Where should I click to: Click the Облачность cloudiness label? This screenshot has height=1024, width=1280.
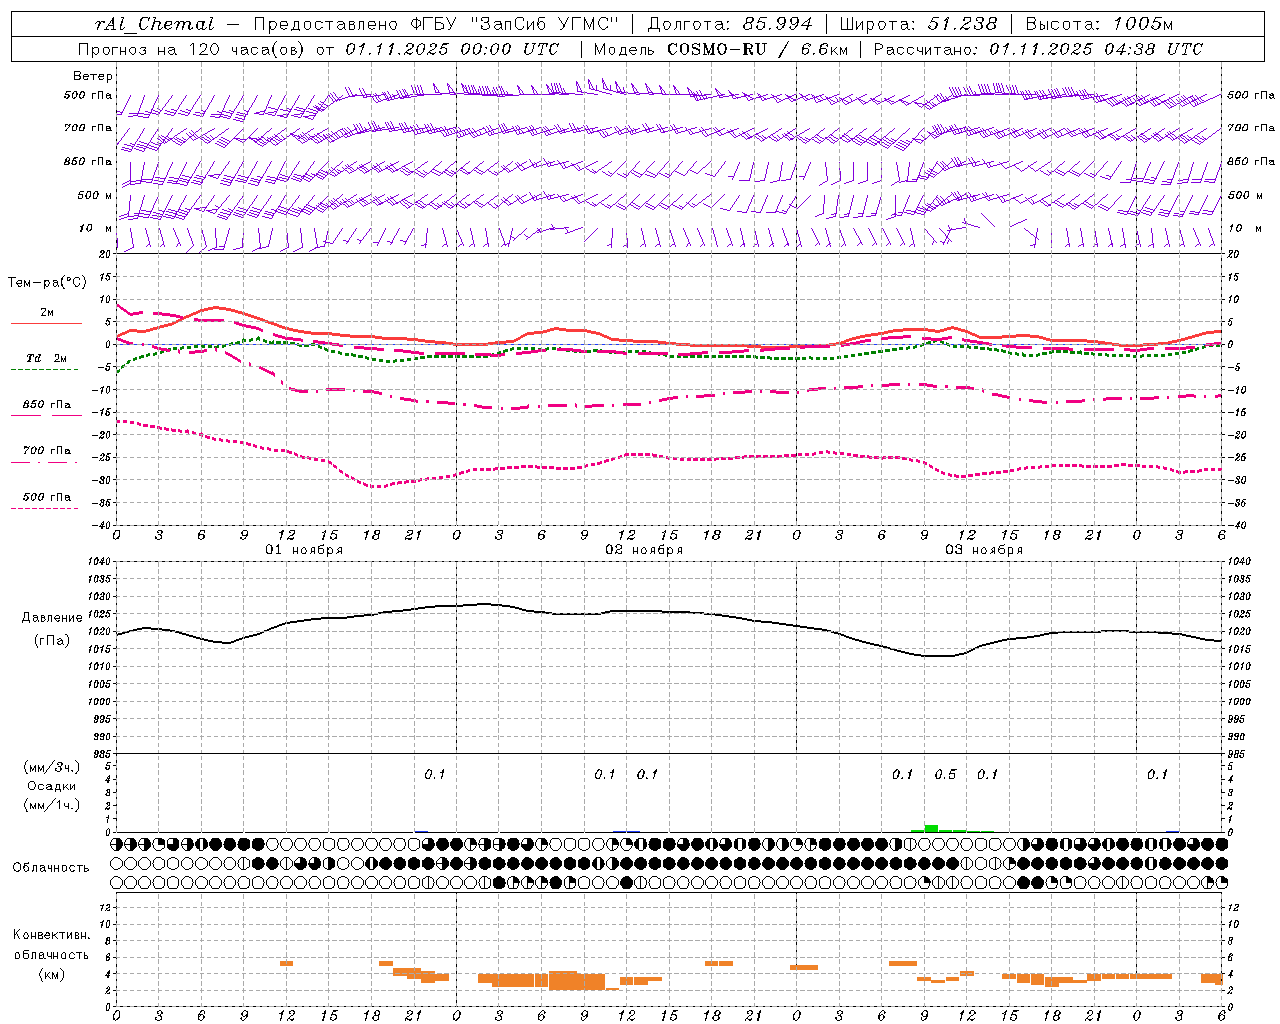pos(51,868)
